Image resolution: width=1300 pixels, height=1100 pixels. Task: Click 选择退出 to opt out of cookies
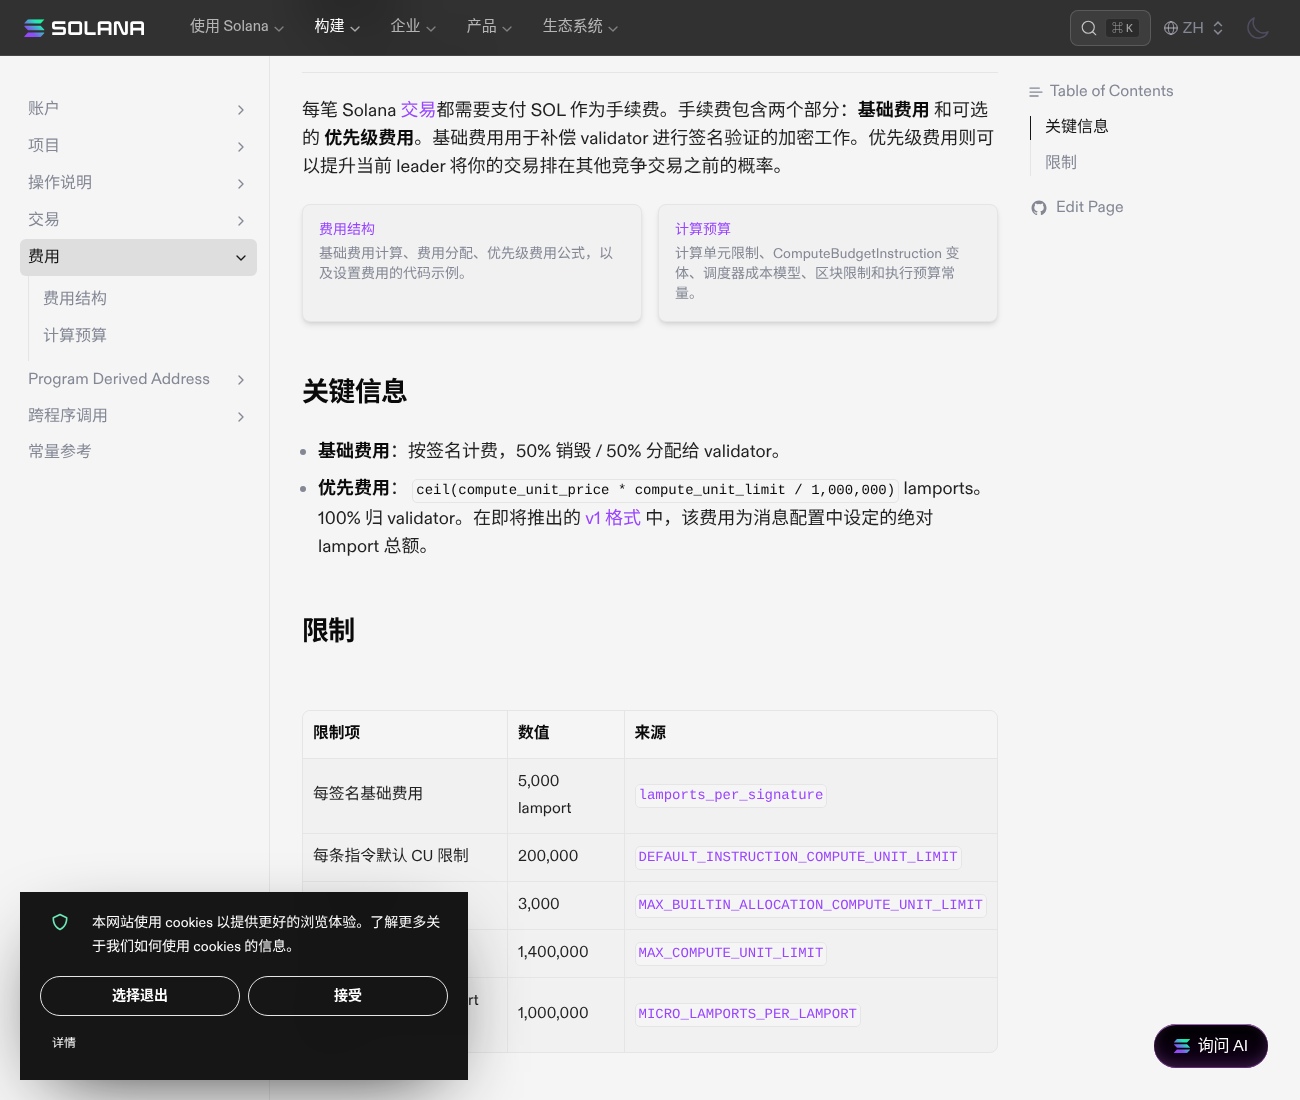point(140,996)
